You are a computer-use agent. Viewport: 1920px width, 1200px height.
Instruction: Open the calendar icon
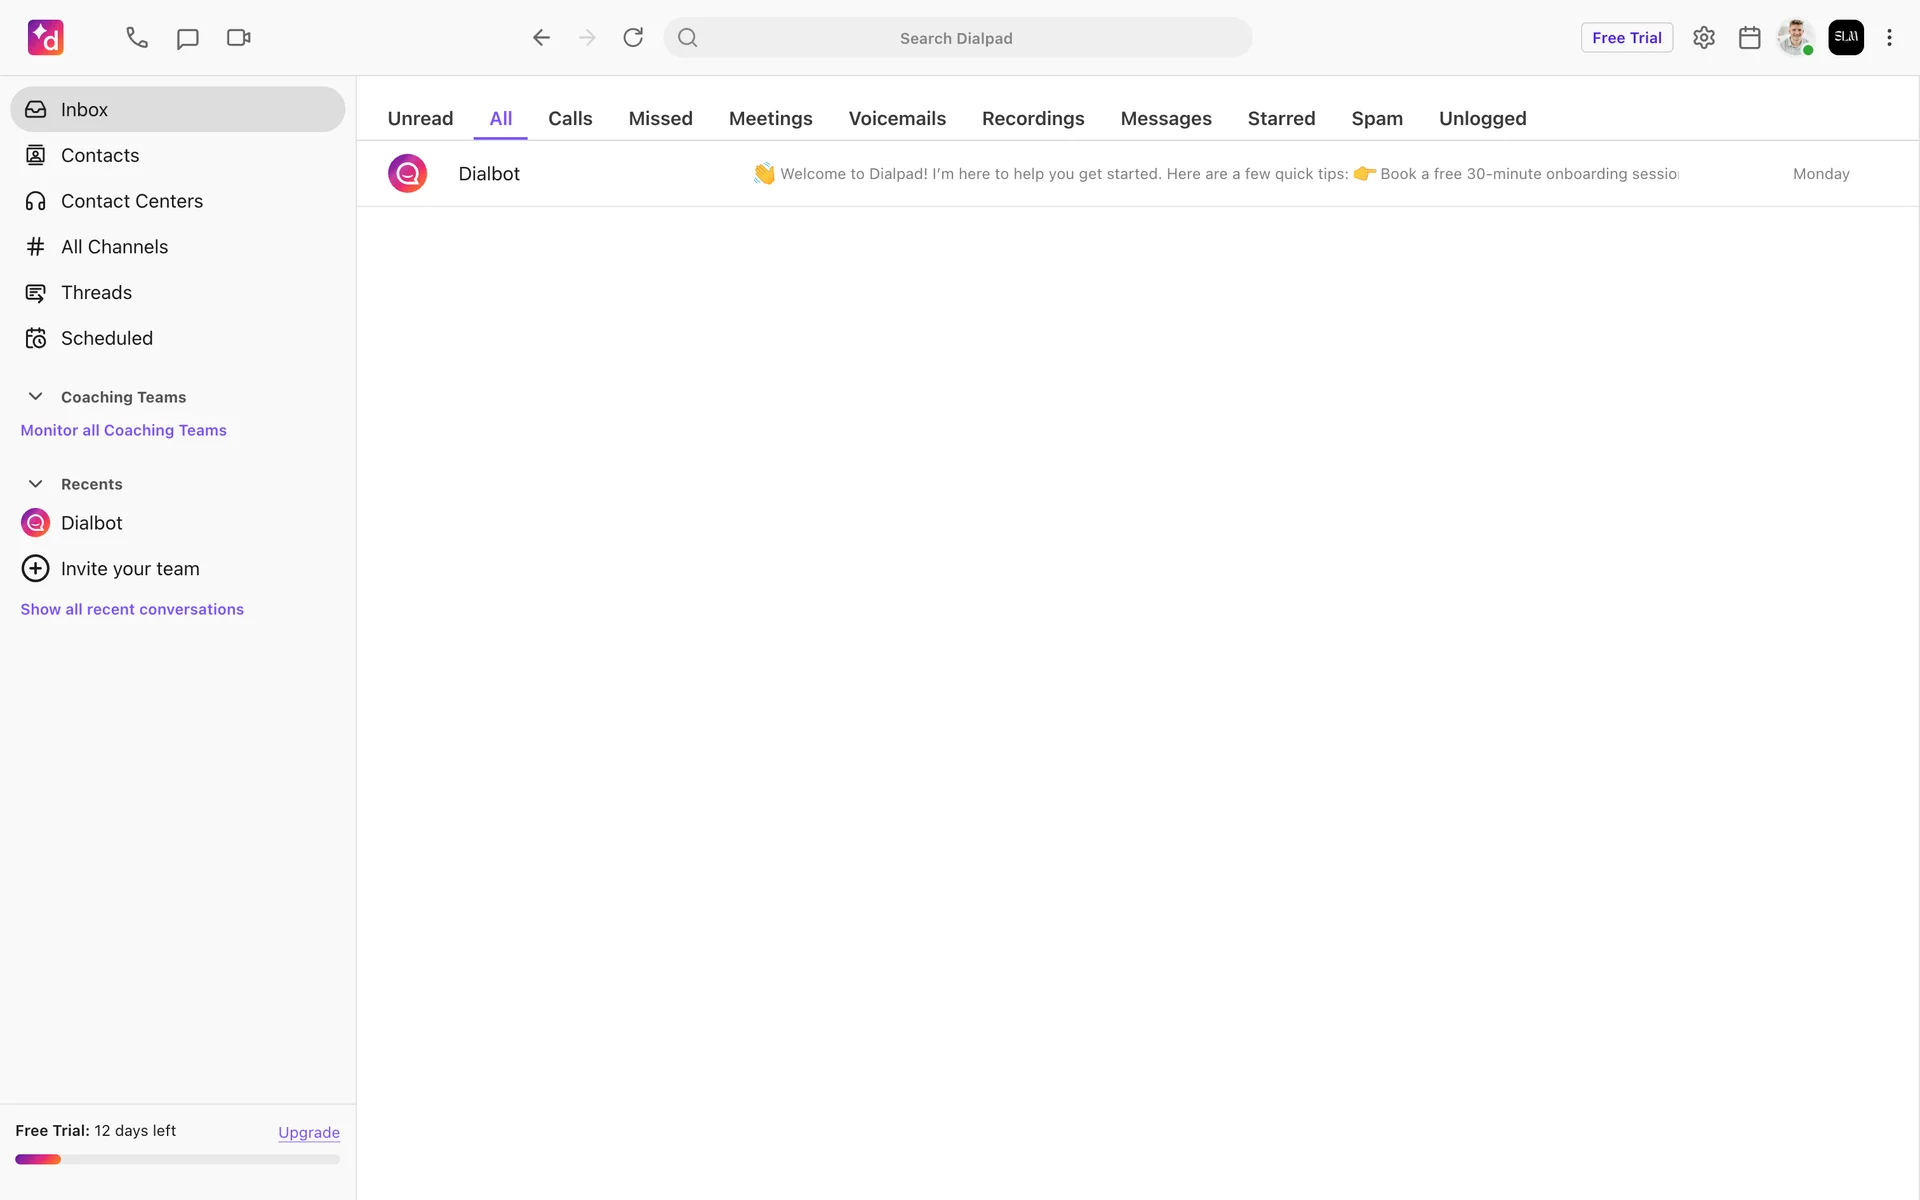point(1749,38)
